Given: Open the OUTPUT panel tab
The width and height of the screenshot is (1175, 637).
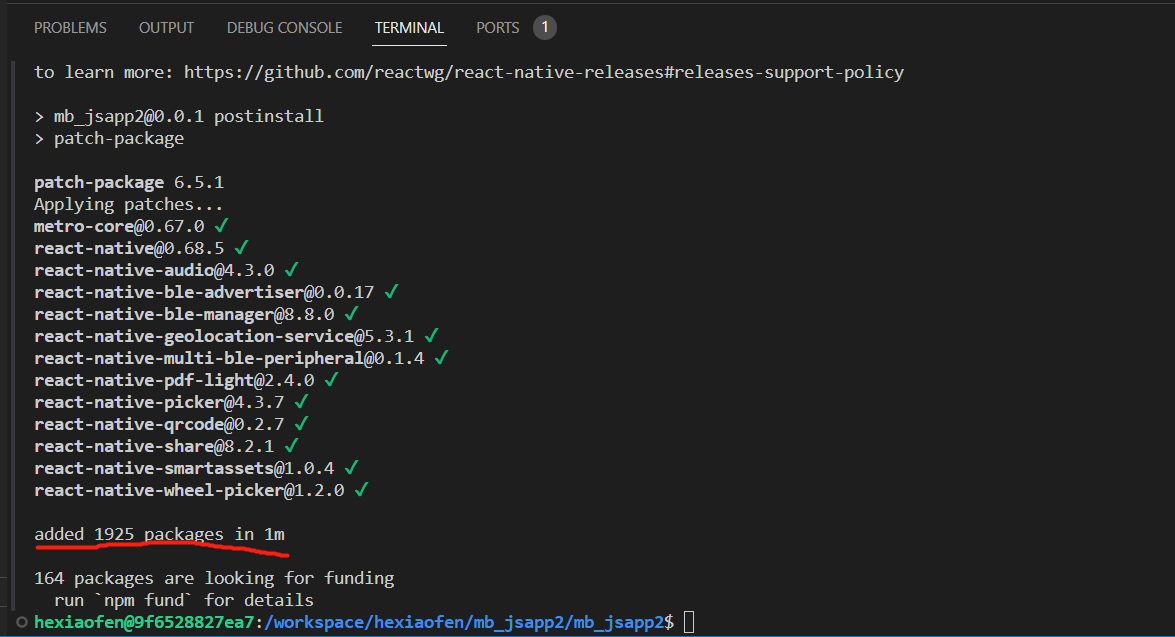Looking at the screenshot, I should [167, 28].
